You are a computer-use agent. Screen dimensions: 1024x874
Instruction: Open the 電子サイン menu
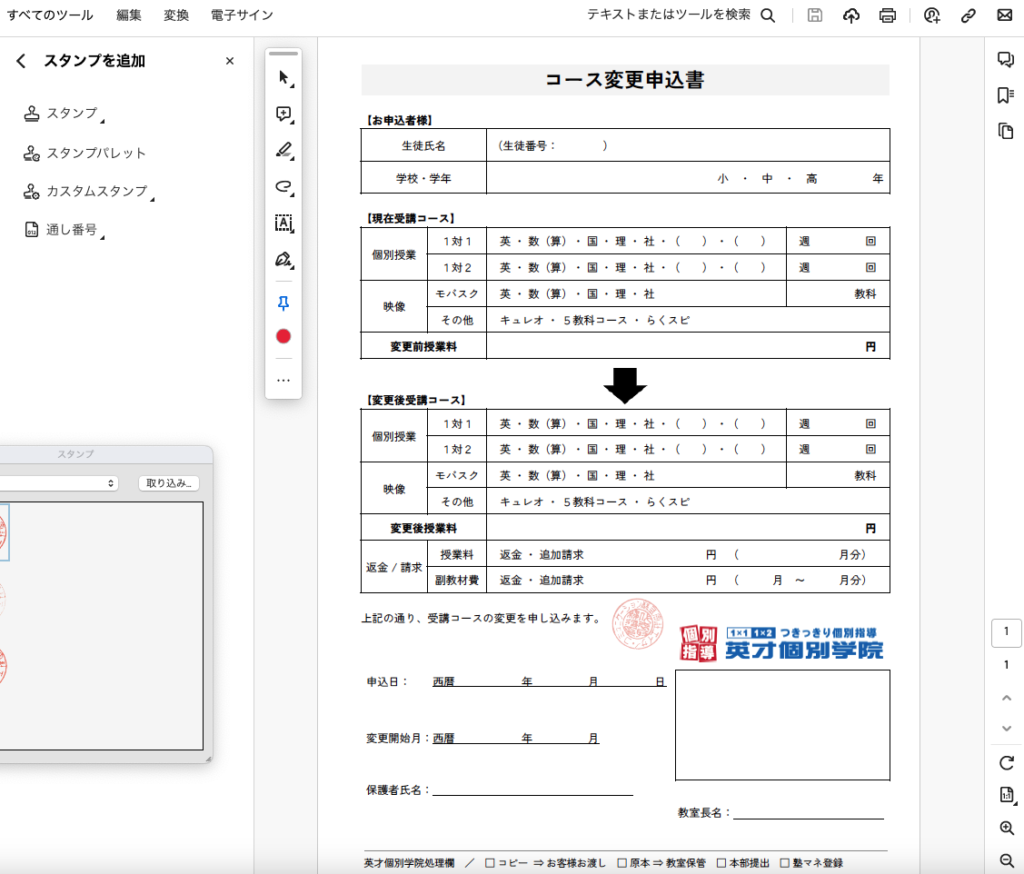coord(242,15)
